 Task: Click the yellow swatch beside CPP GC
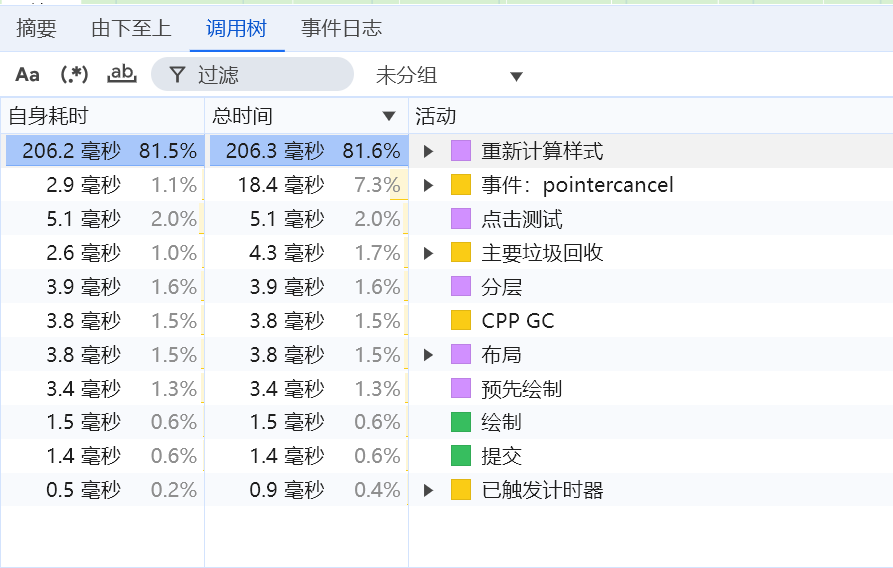(460, 321)
